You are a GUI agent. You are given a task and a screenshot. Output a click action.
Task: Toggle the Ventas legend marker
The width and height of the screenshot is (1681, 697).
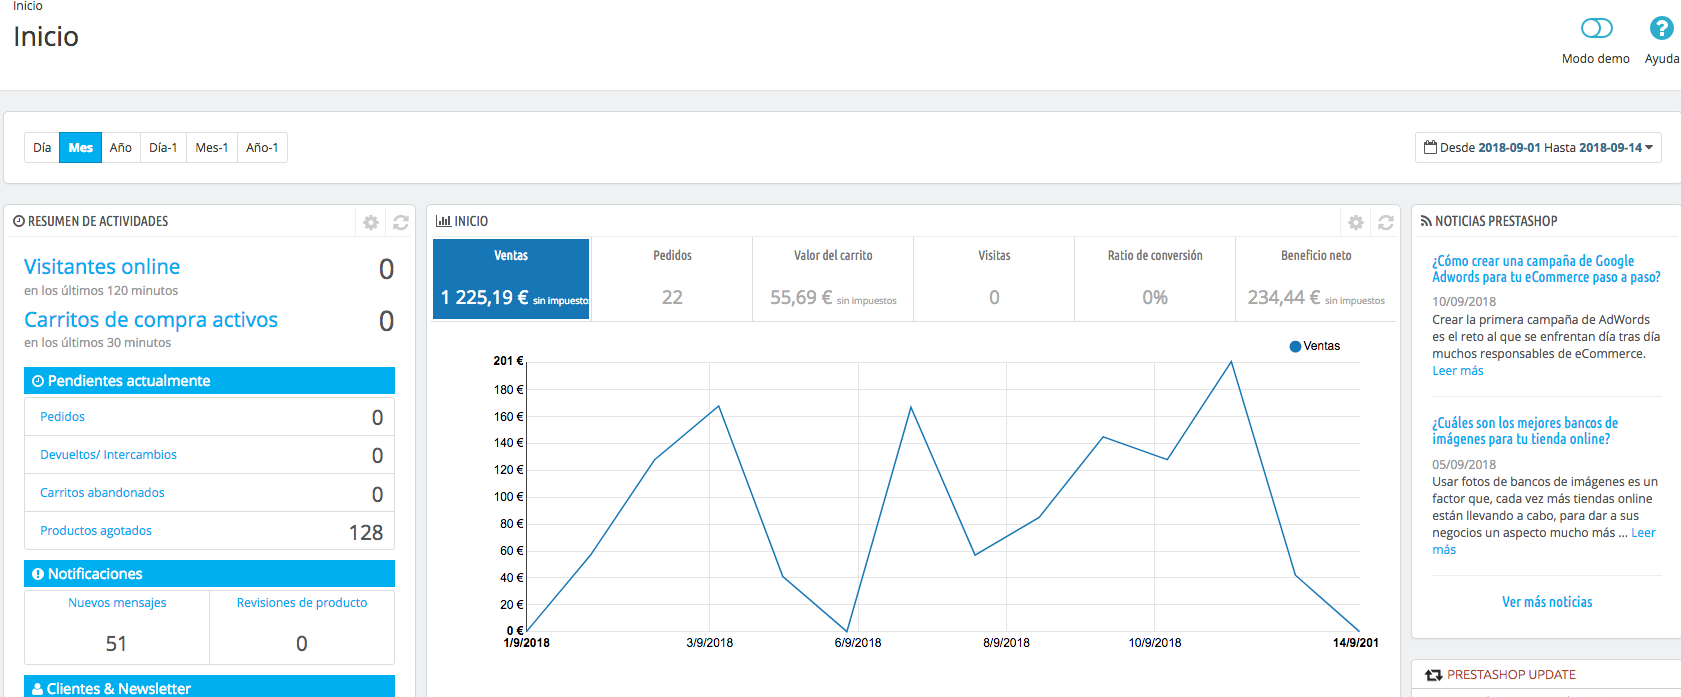[1296, 346]
